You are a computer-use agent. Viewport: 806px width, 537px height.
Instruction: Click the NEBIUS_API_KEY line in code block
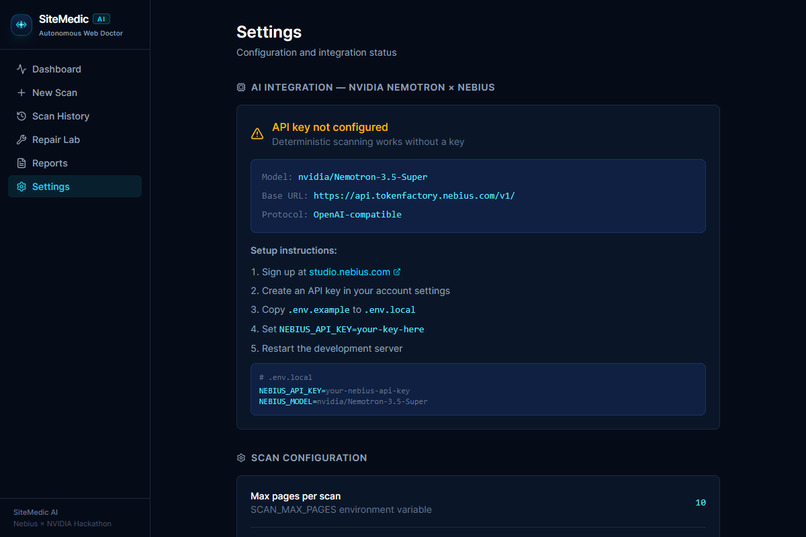[334, 391]
